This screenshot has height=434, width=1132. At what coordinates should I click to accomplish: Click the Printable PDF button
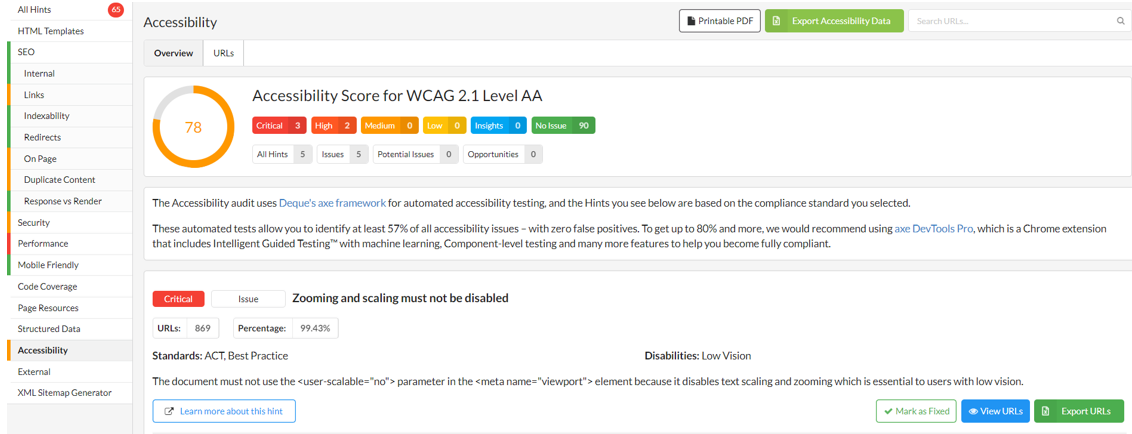tap(720, 21)
